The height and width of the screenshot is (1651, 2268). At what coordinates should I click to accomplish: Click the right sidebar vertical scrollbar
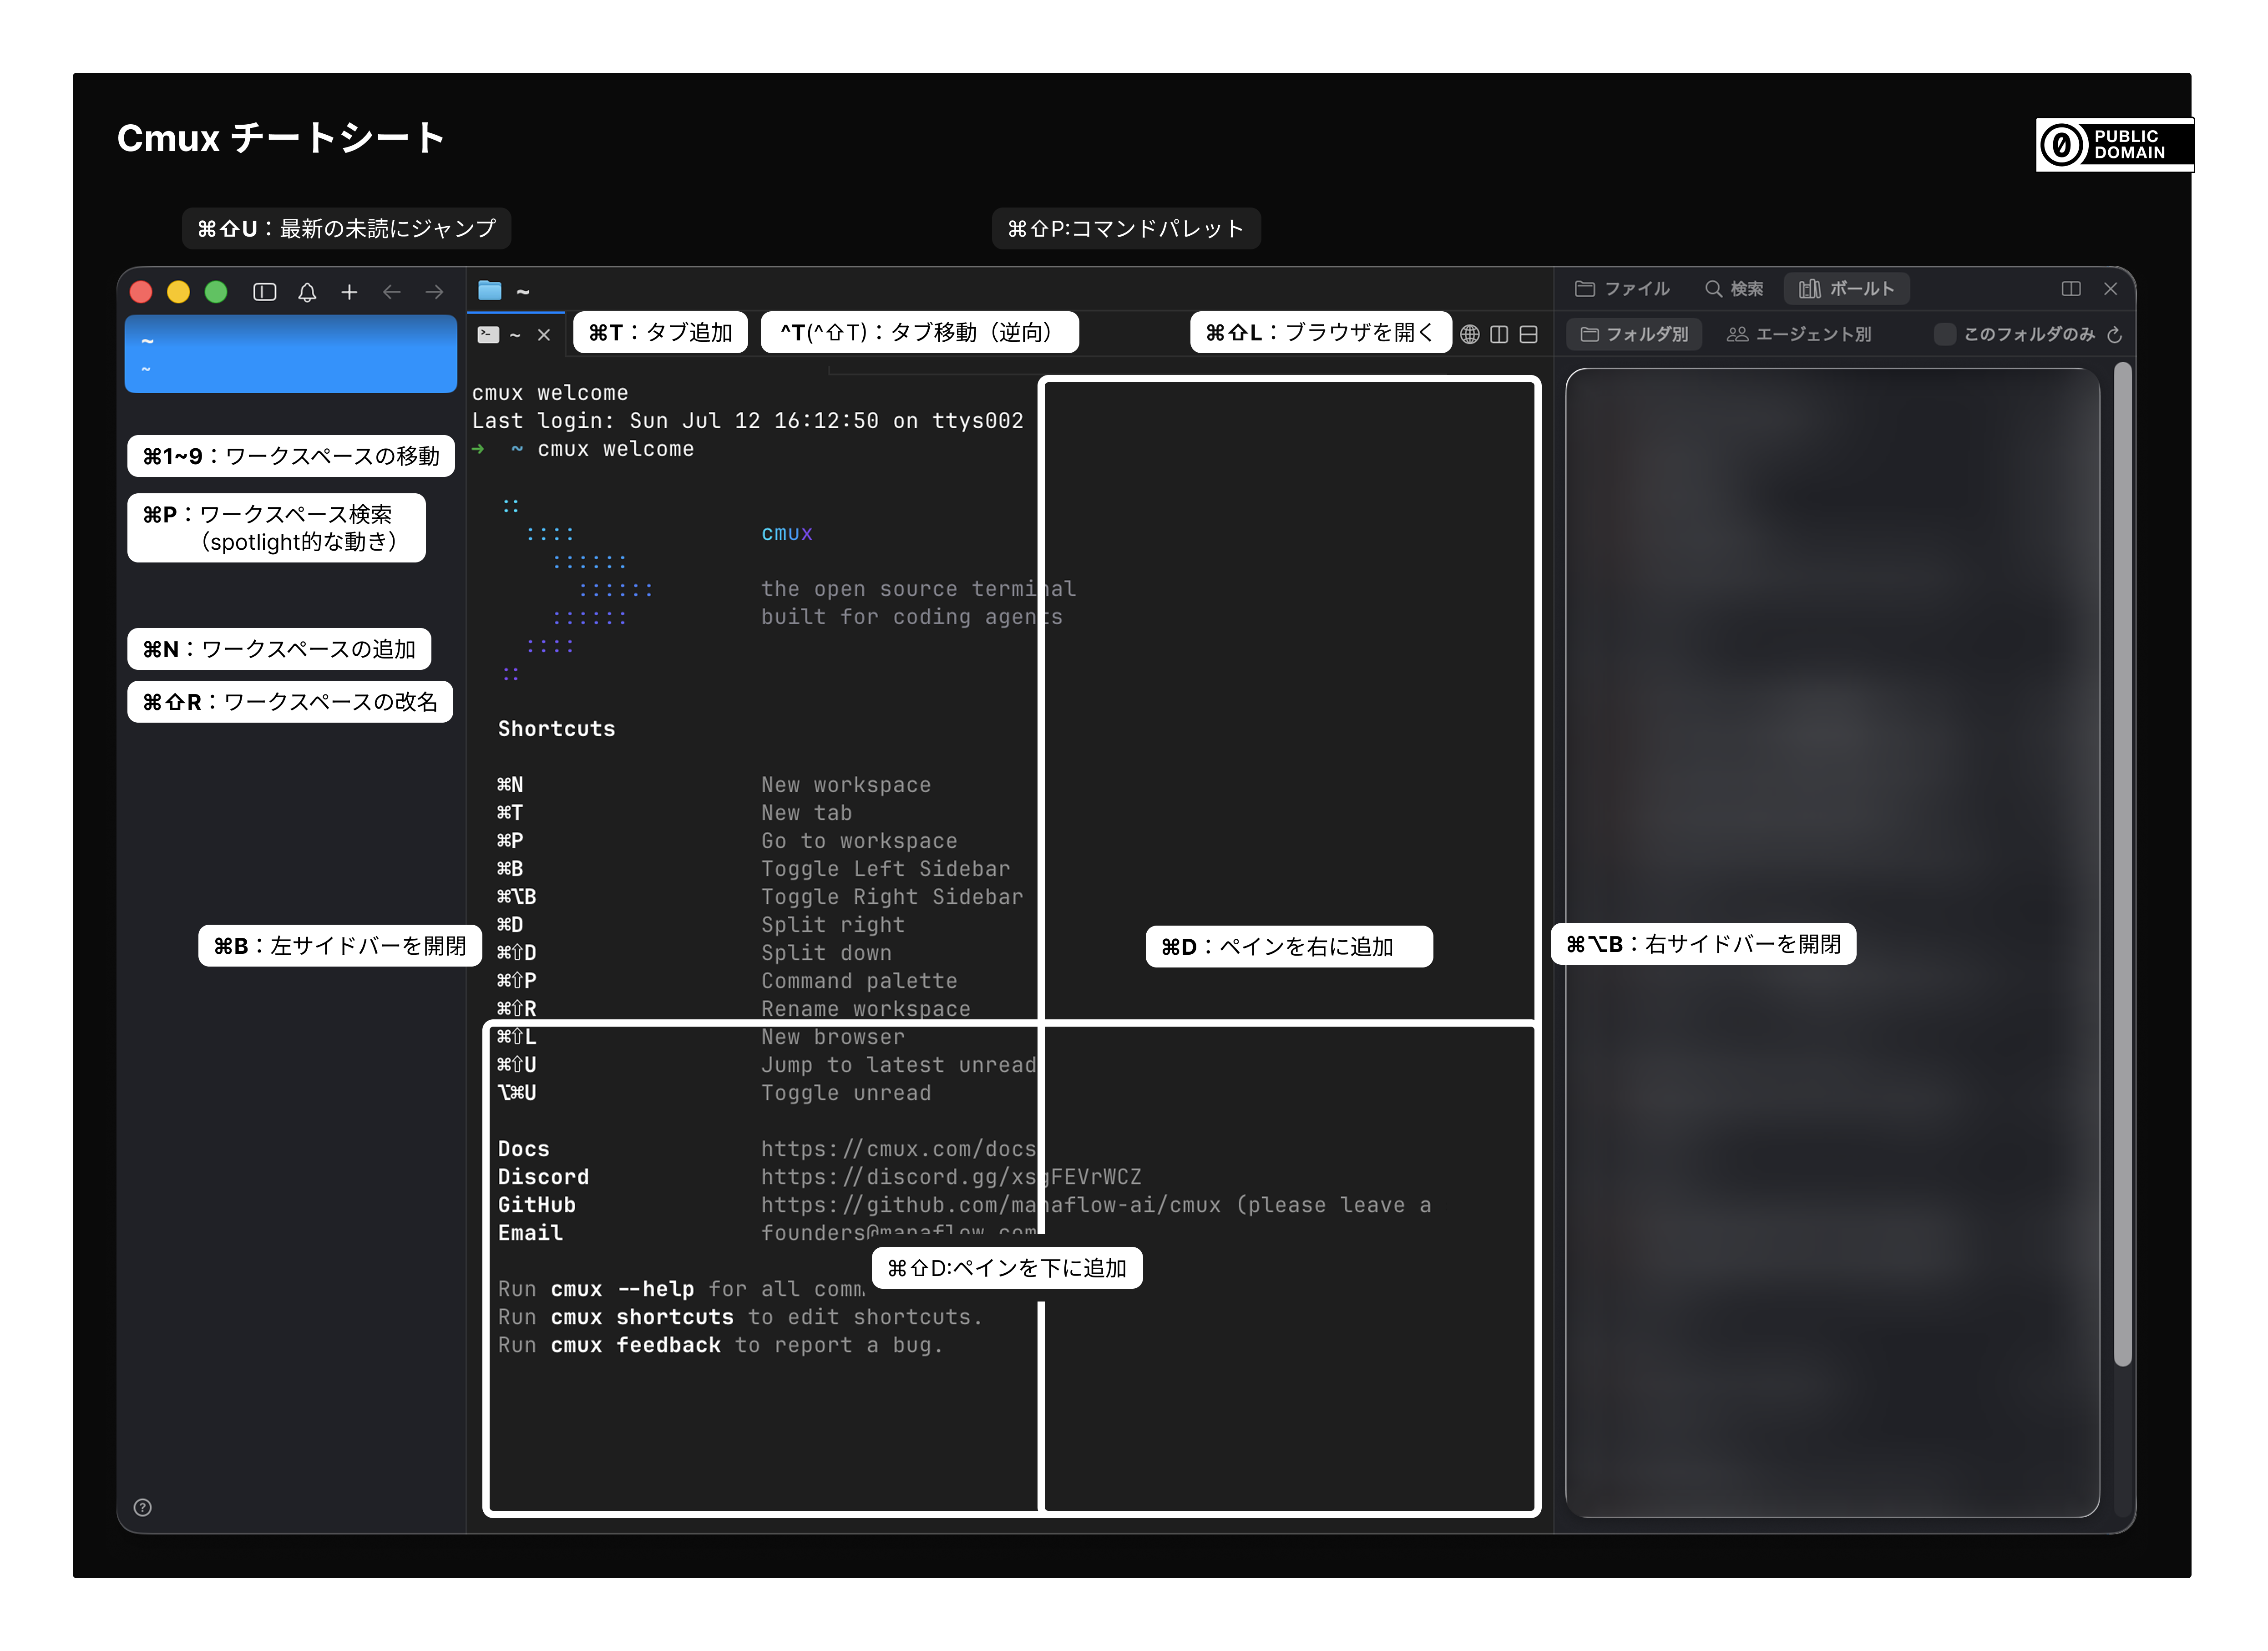pos(2123,865)
